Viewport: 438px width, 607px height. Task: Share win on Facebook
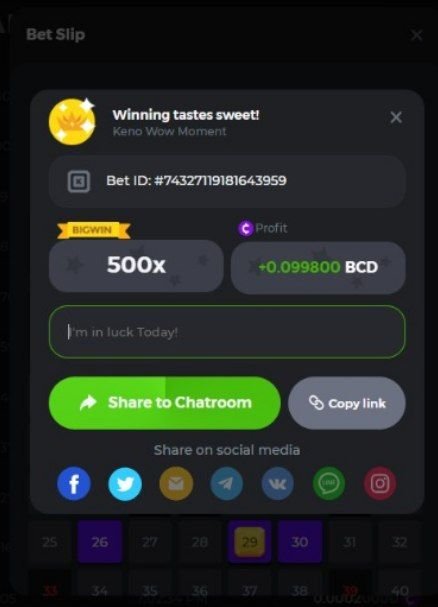coord(74,484)
